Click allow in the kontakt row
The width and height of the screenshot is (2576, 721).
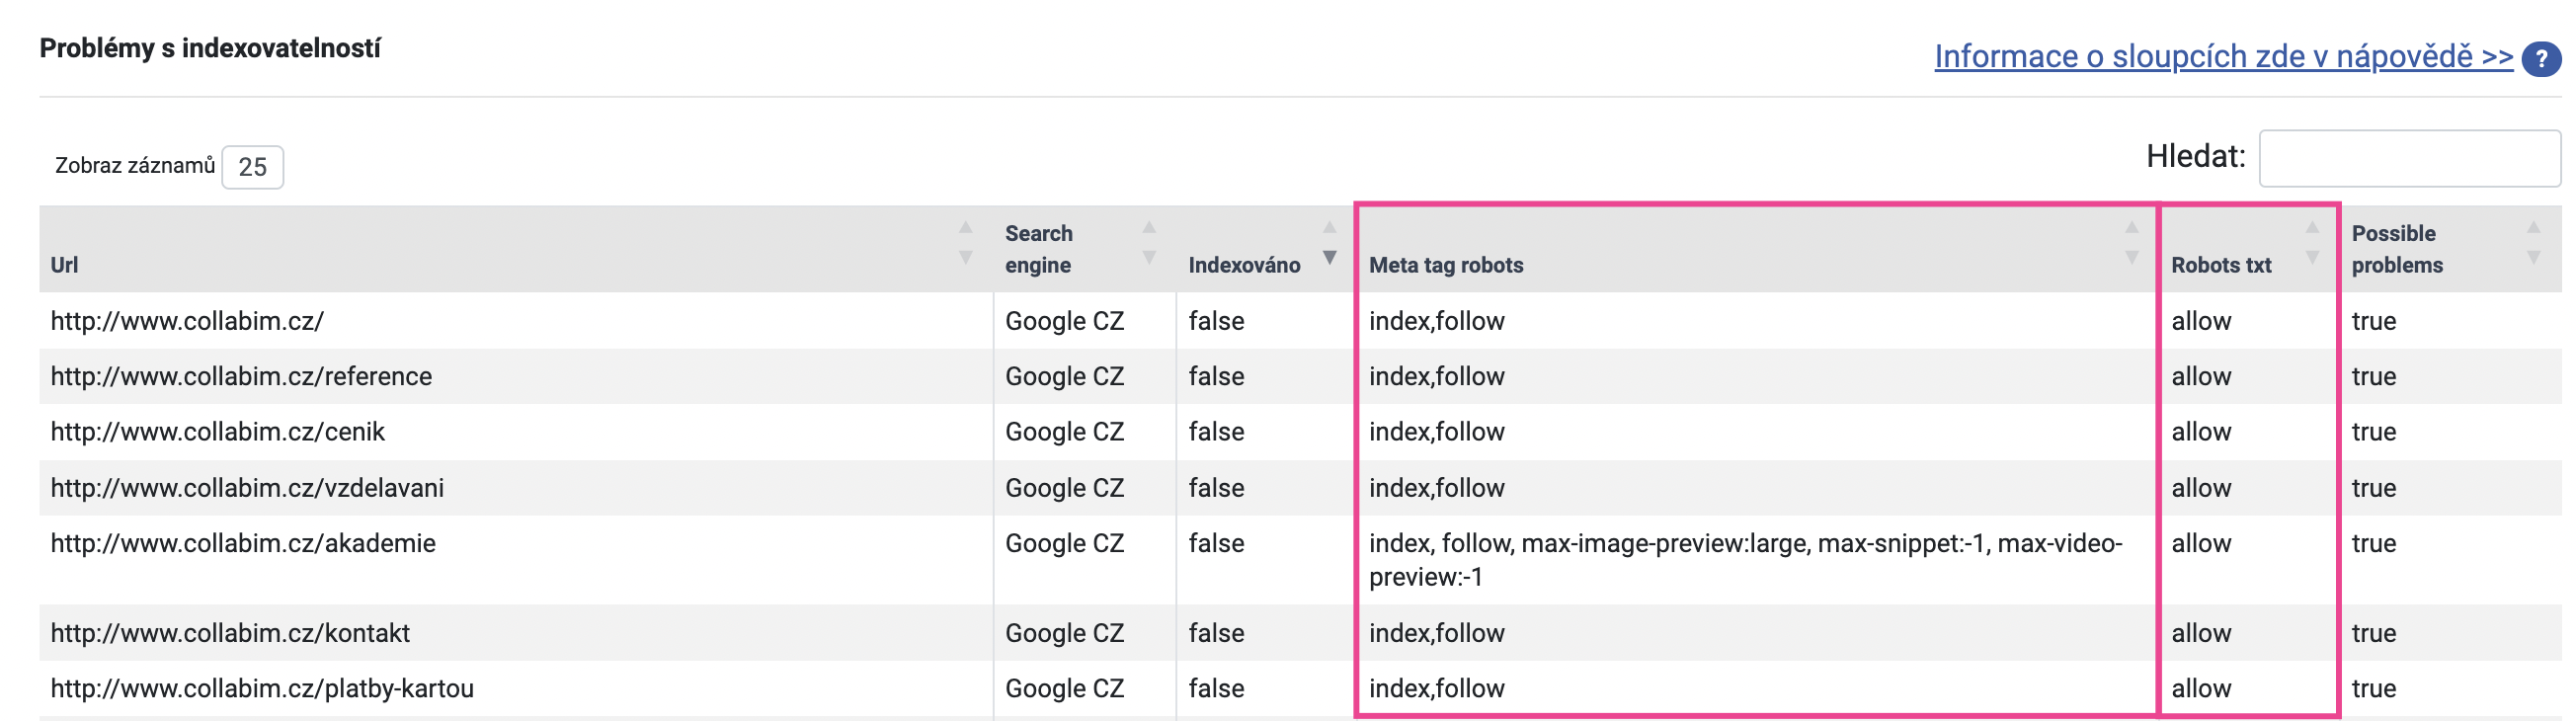point(2201,633)
